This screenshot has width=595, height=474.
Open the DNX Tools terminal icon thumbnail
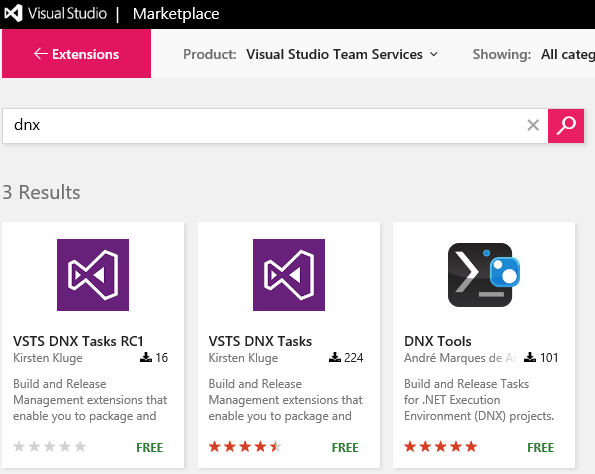click(484, 275)
